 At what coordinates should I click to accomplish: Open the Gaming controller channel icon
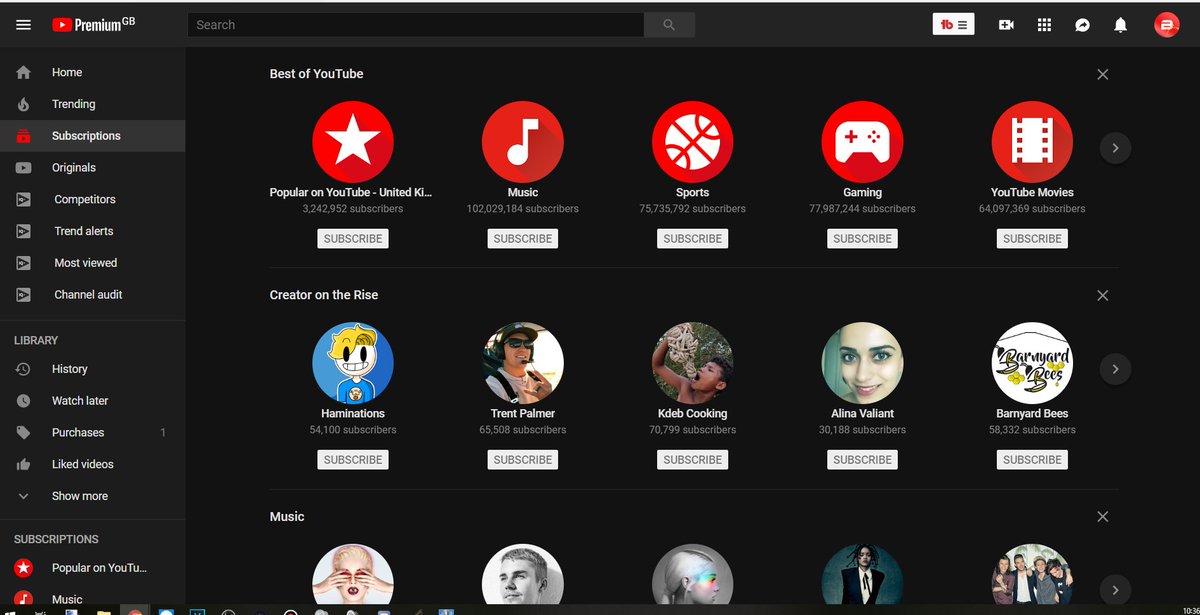pos(862,142)
